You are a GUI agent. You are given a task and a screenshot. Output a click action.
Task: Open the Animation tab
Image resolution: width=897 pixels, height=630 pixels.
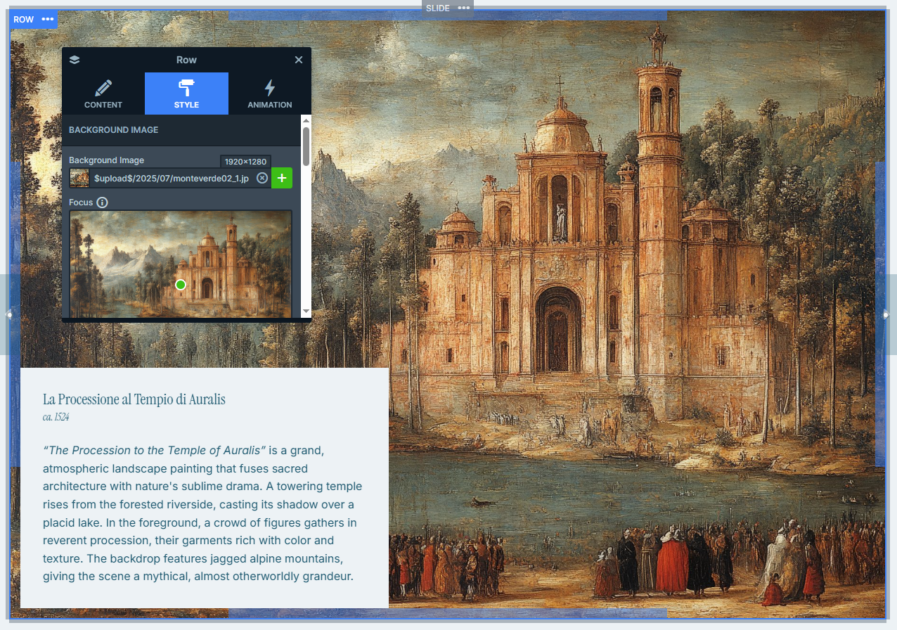tap(269, 93)
